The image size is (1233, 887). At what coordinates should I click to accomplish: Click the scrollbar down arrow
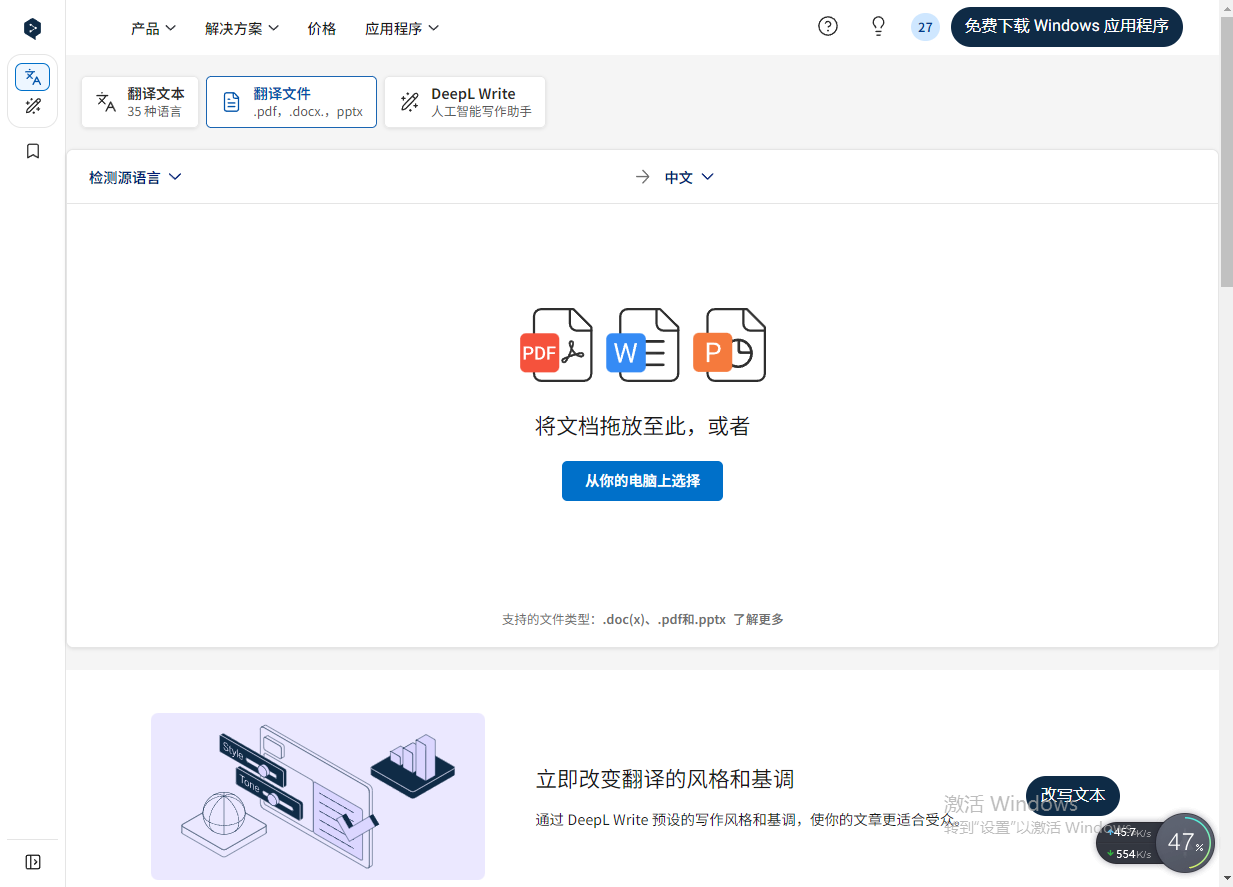(1226, 879)
